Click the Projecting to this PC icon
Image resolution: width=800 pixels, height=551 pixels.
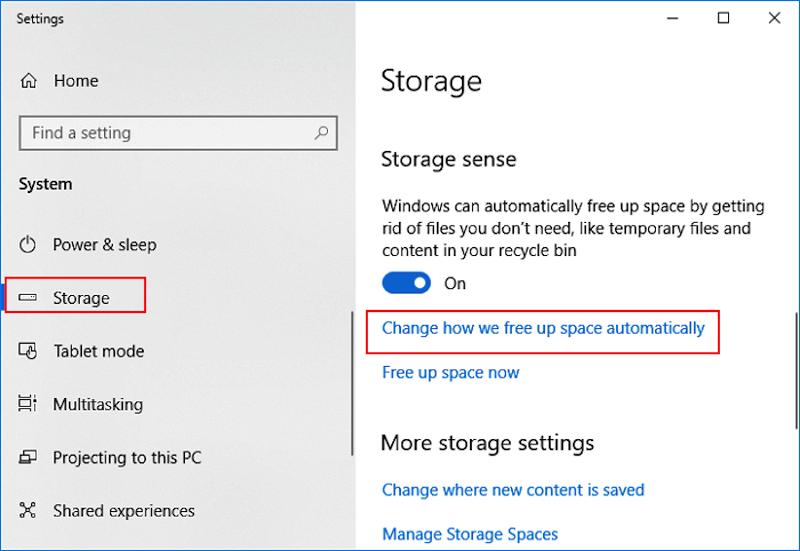29,458
